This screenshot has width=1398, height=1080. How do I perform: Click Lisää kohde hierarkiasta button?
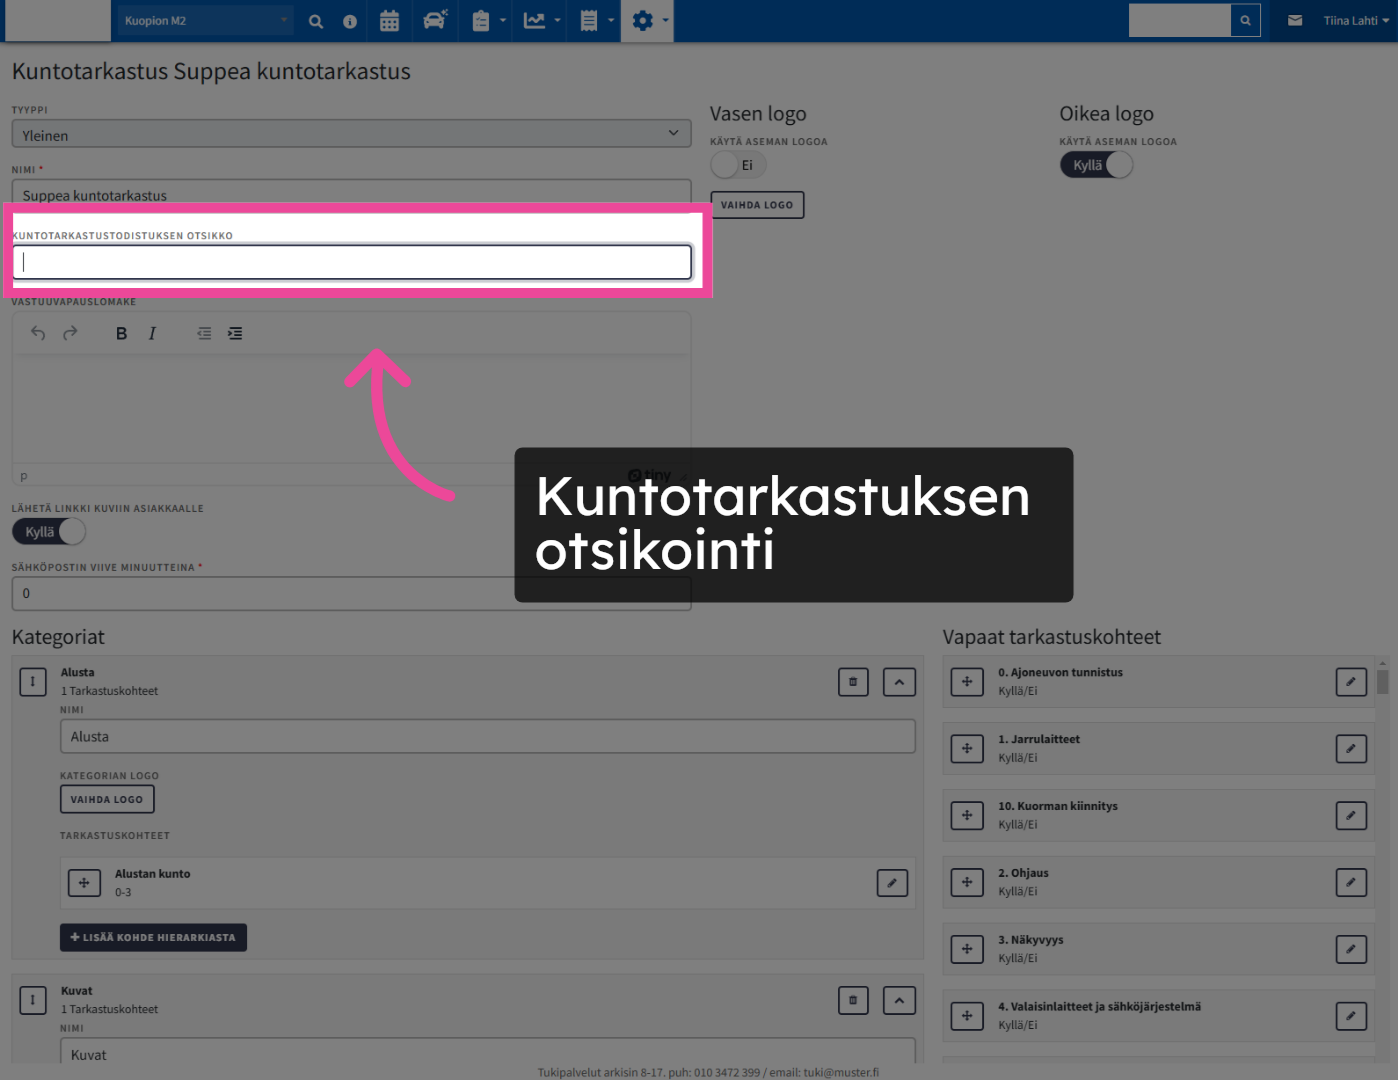pyautogui.click(x=153, y=938)
